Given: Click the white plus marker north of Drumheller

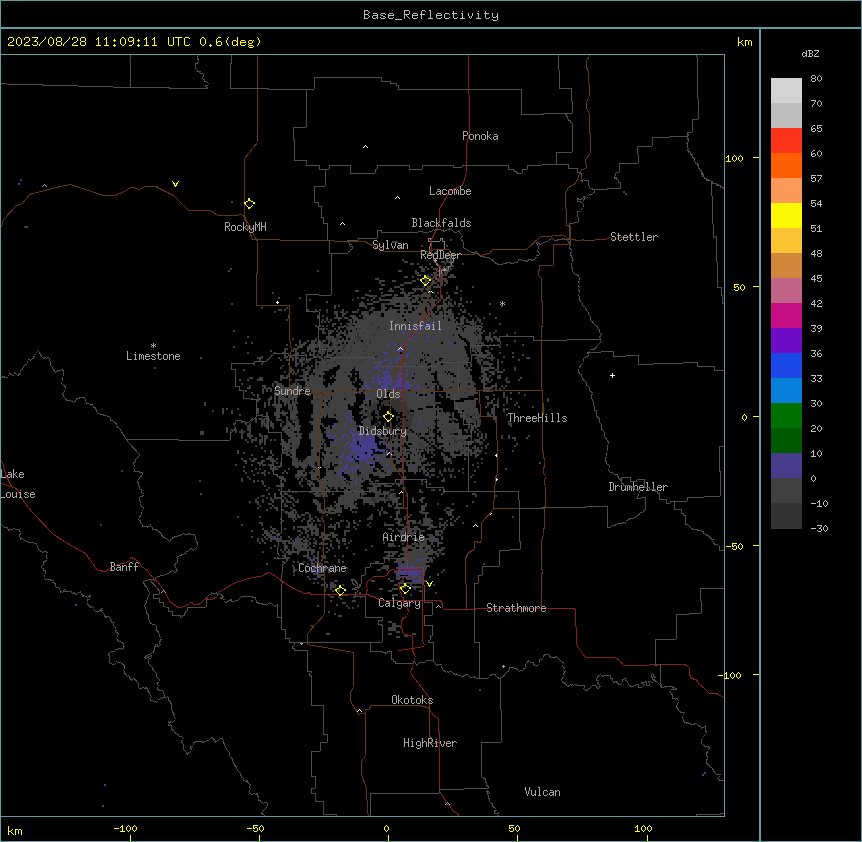Looking at the screenshot, I should [x=612, y=375].
